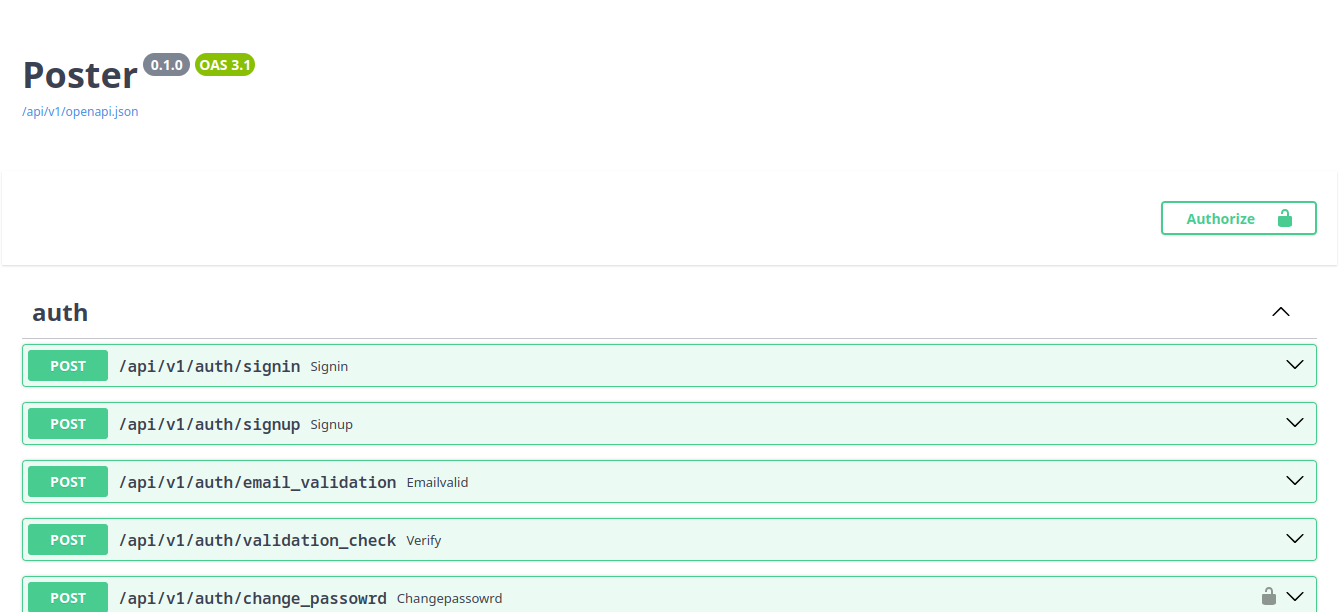Expand the validation_check endpoint arrow
The image size is (1339, 612).
point(1295,539)
